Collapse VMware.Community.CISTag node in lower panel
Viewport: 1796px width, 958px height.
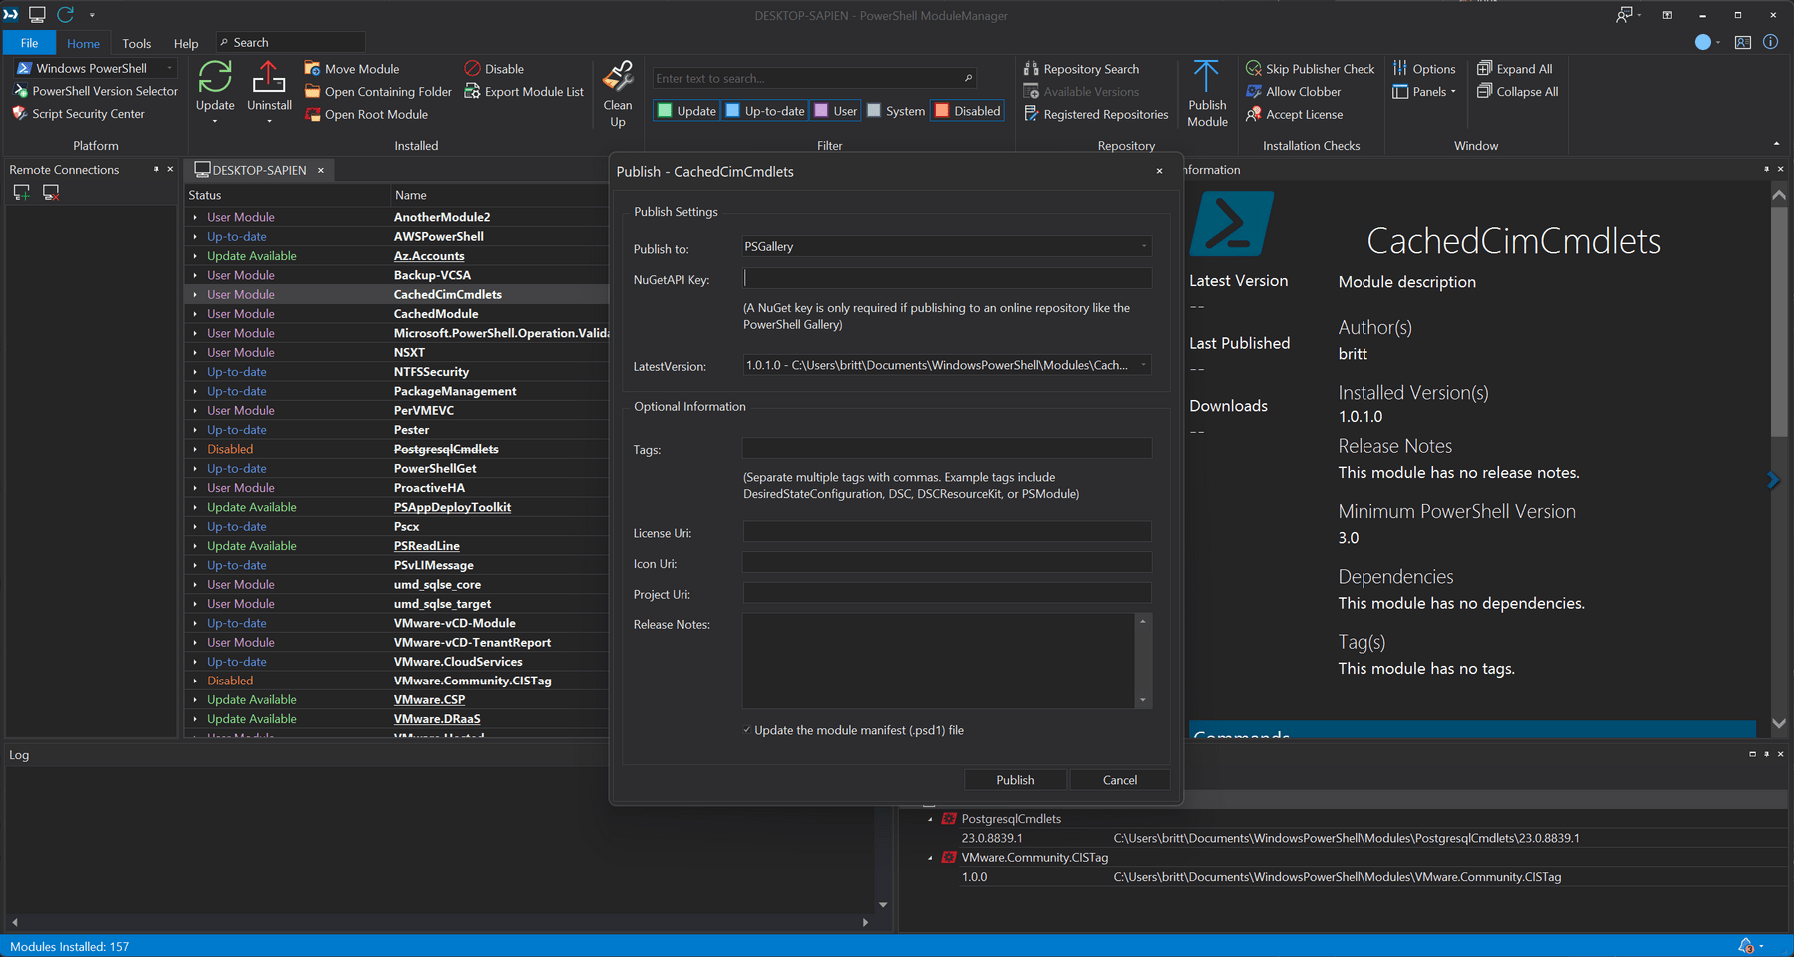930,859
